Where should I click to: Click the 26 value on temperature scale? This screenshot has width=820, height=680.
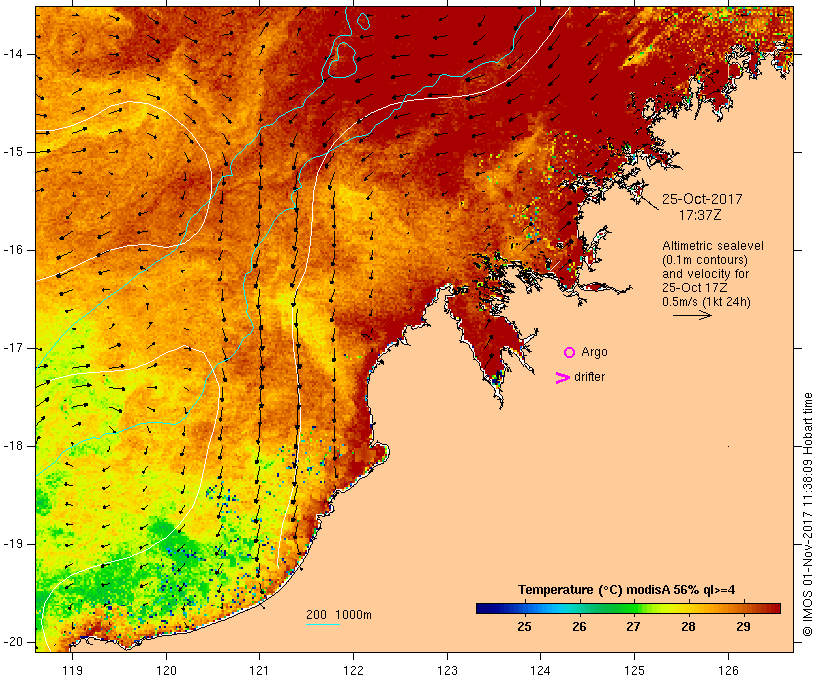pyautogui.click(x=579, y=627)
